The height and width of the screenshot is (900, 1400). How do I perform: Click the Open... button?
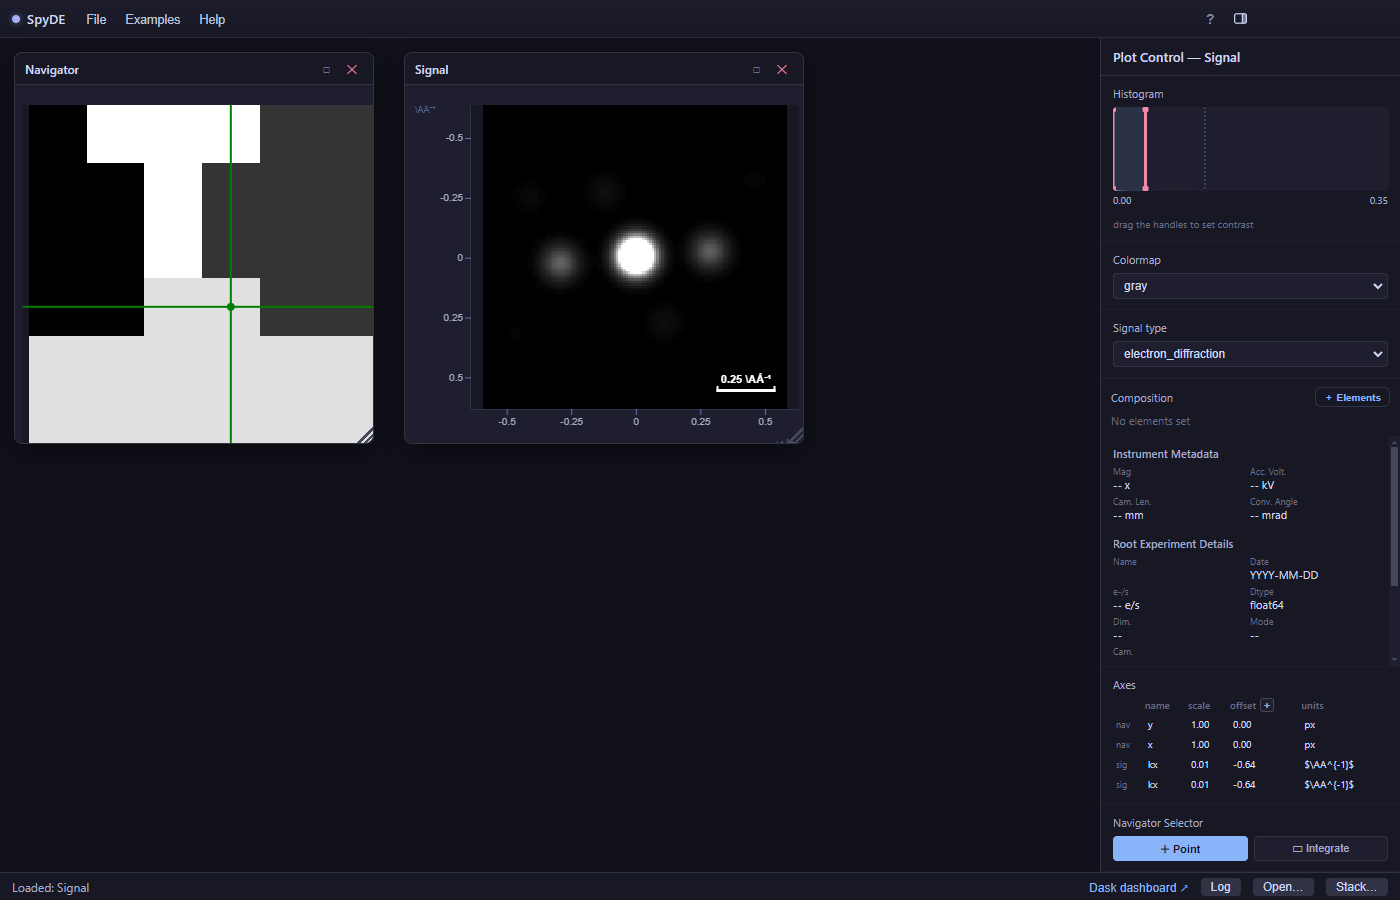pos(1283,887)
